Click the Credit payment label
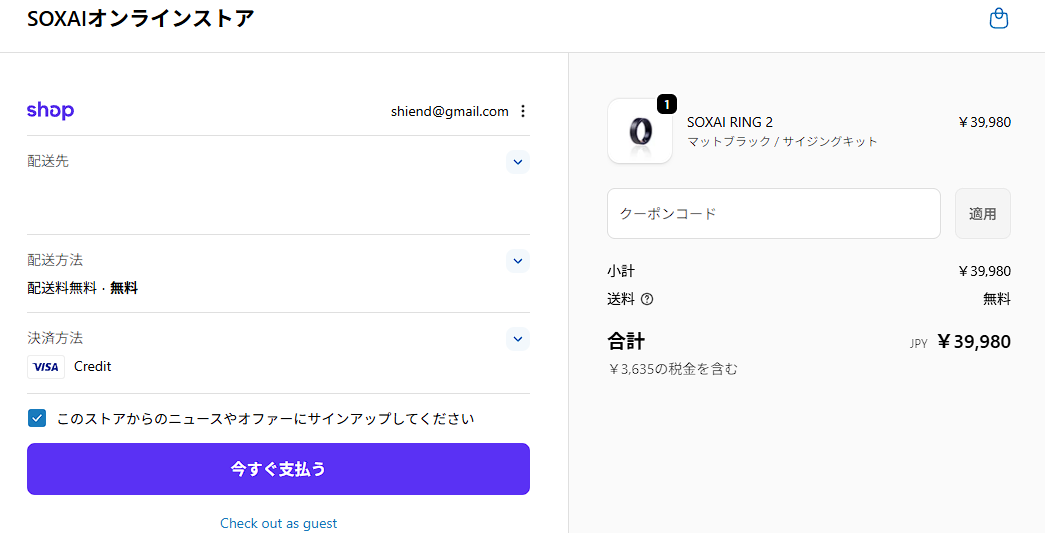The width and height of the screenshot is (1045, 533). pos(93,366)
